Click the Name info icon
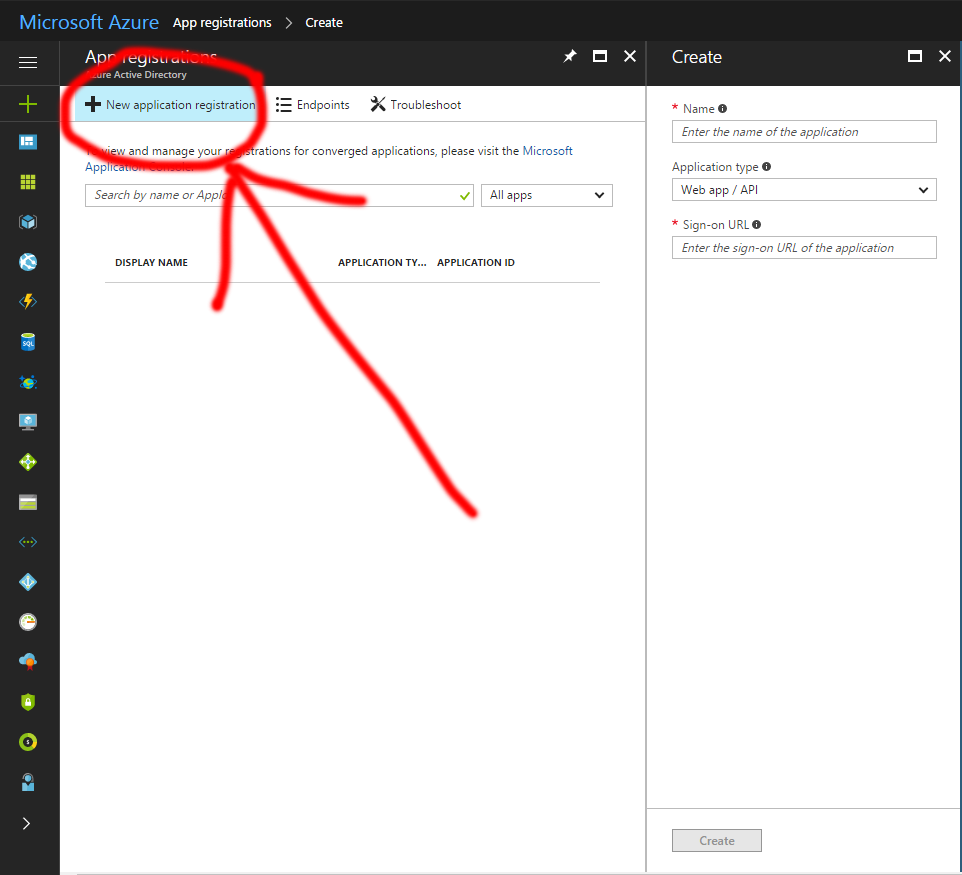The width and height of the screenshot is (962, 875). tap(723, 109)
